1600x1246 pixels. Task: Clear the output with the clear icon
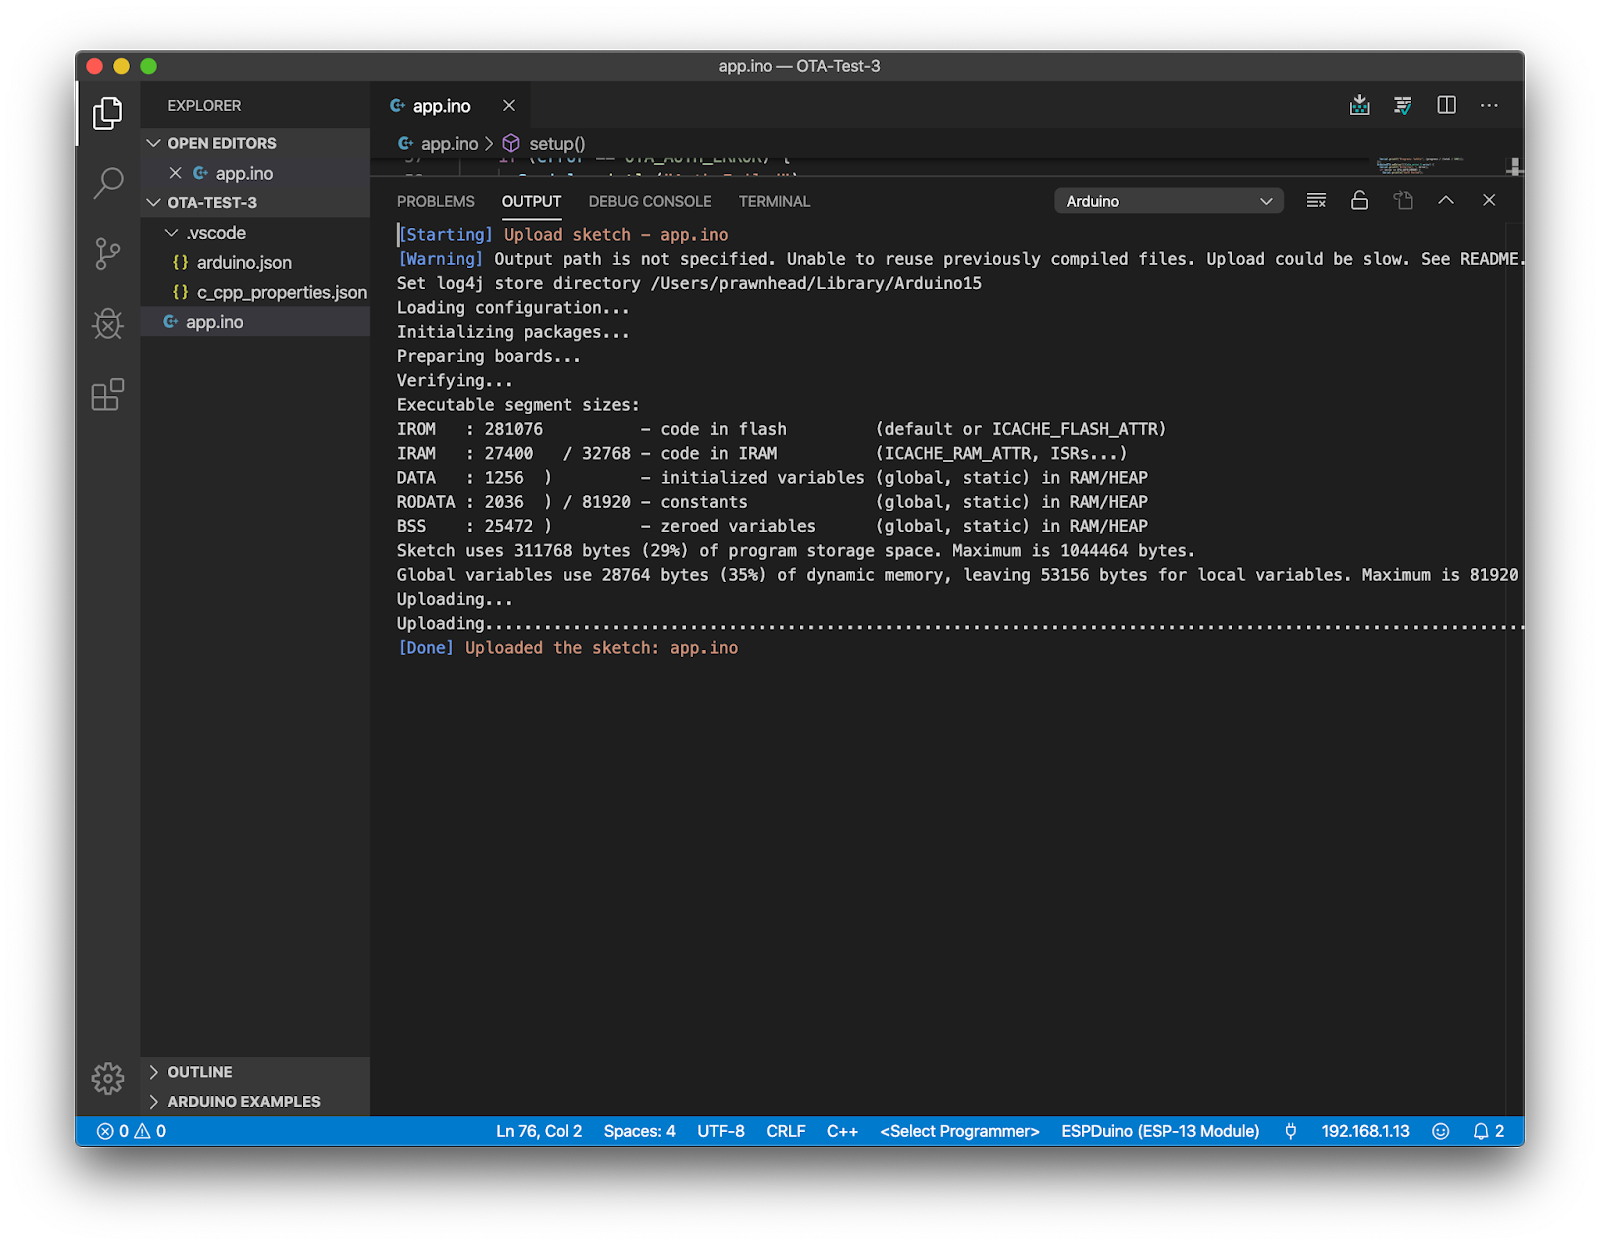[x=1316, y=200]
